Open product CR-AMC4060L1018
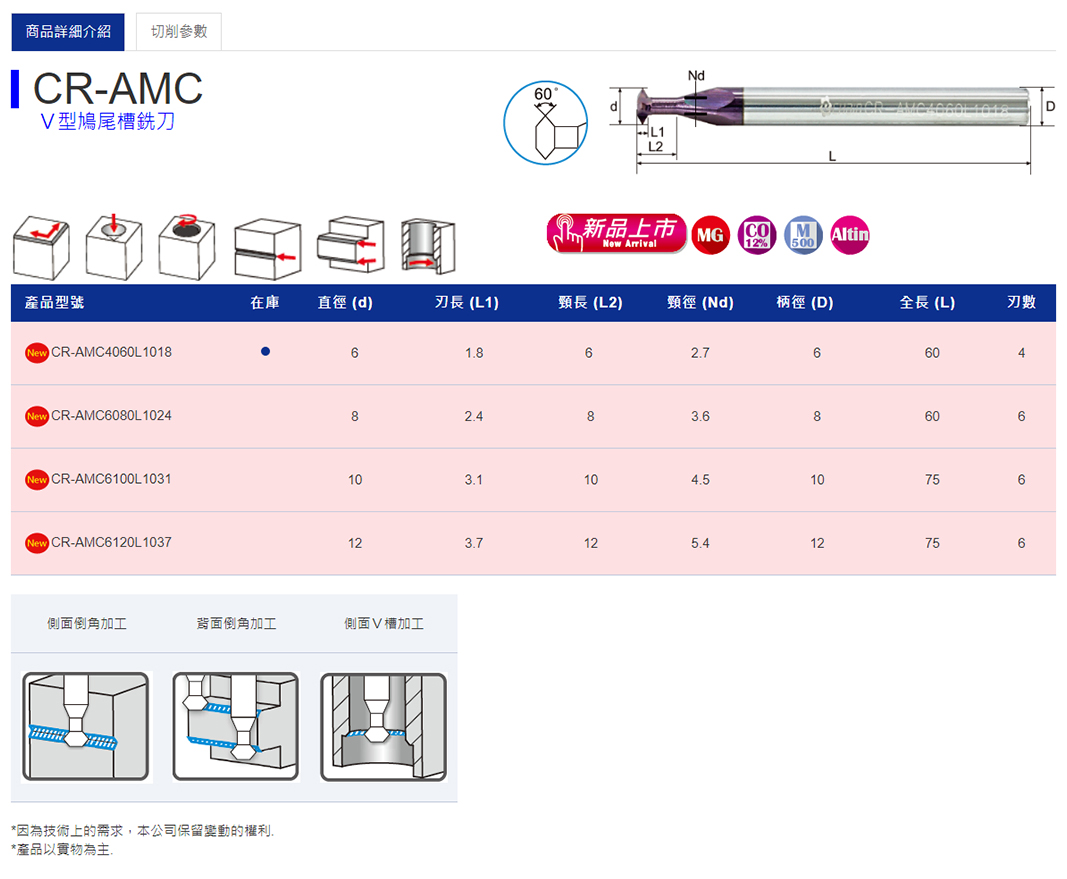Viewport: 1067px width, 879px height. tap(111, 352)
